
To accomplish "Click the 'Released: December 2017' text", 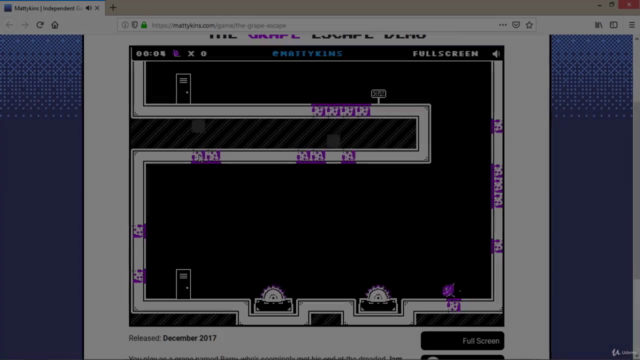I will pyautogui.click(x=173, y=338).
